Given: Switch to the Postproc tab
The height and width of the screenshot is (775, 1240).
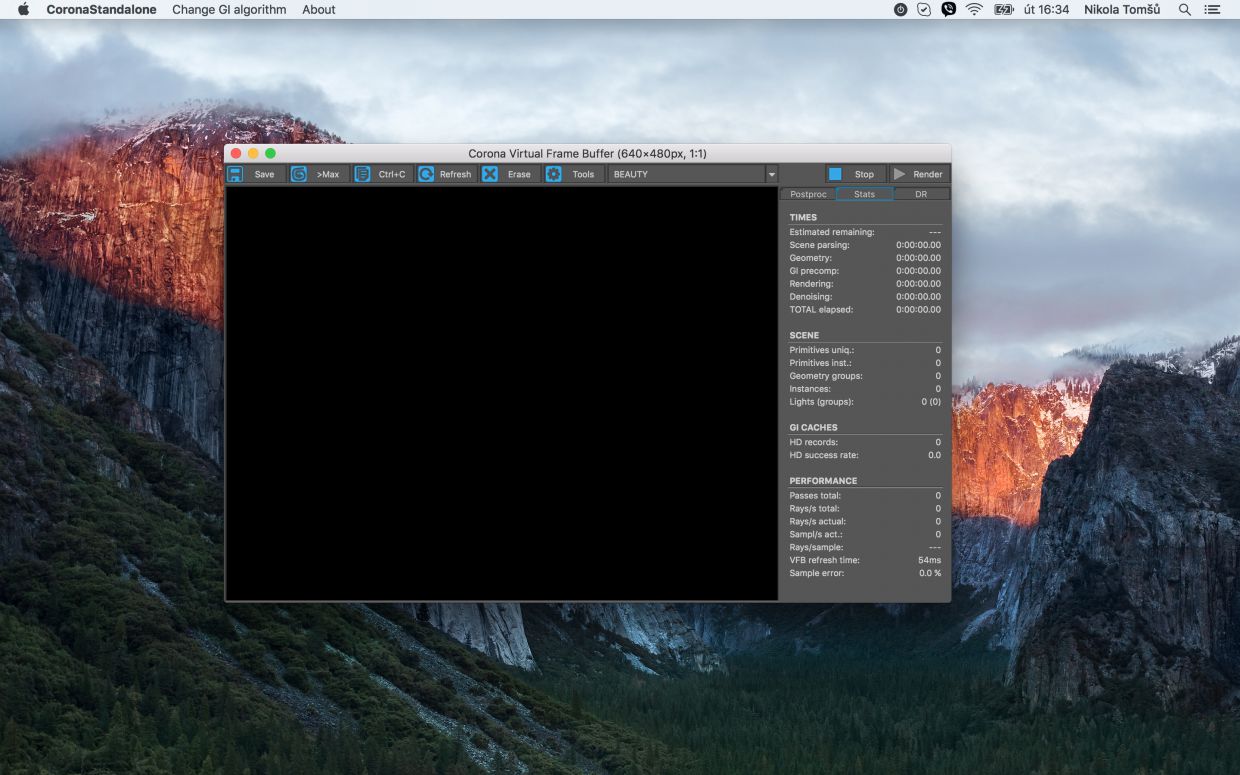Looking at the screenshot, I should (x=808, y=194).
